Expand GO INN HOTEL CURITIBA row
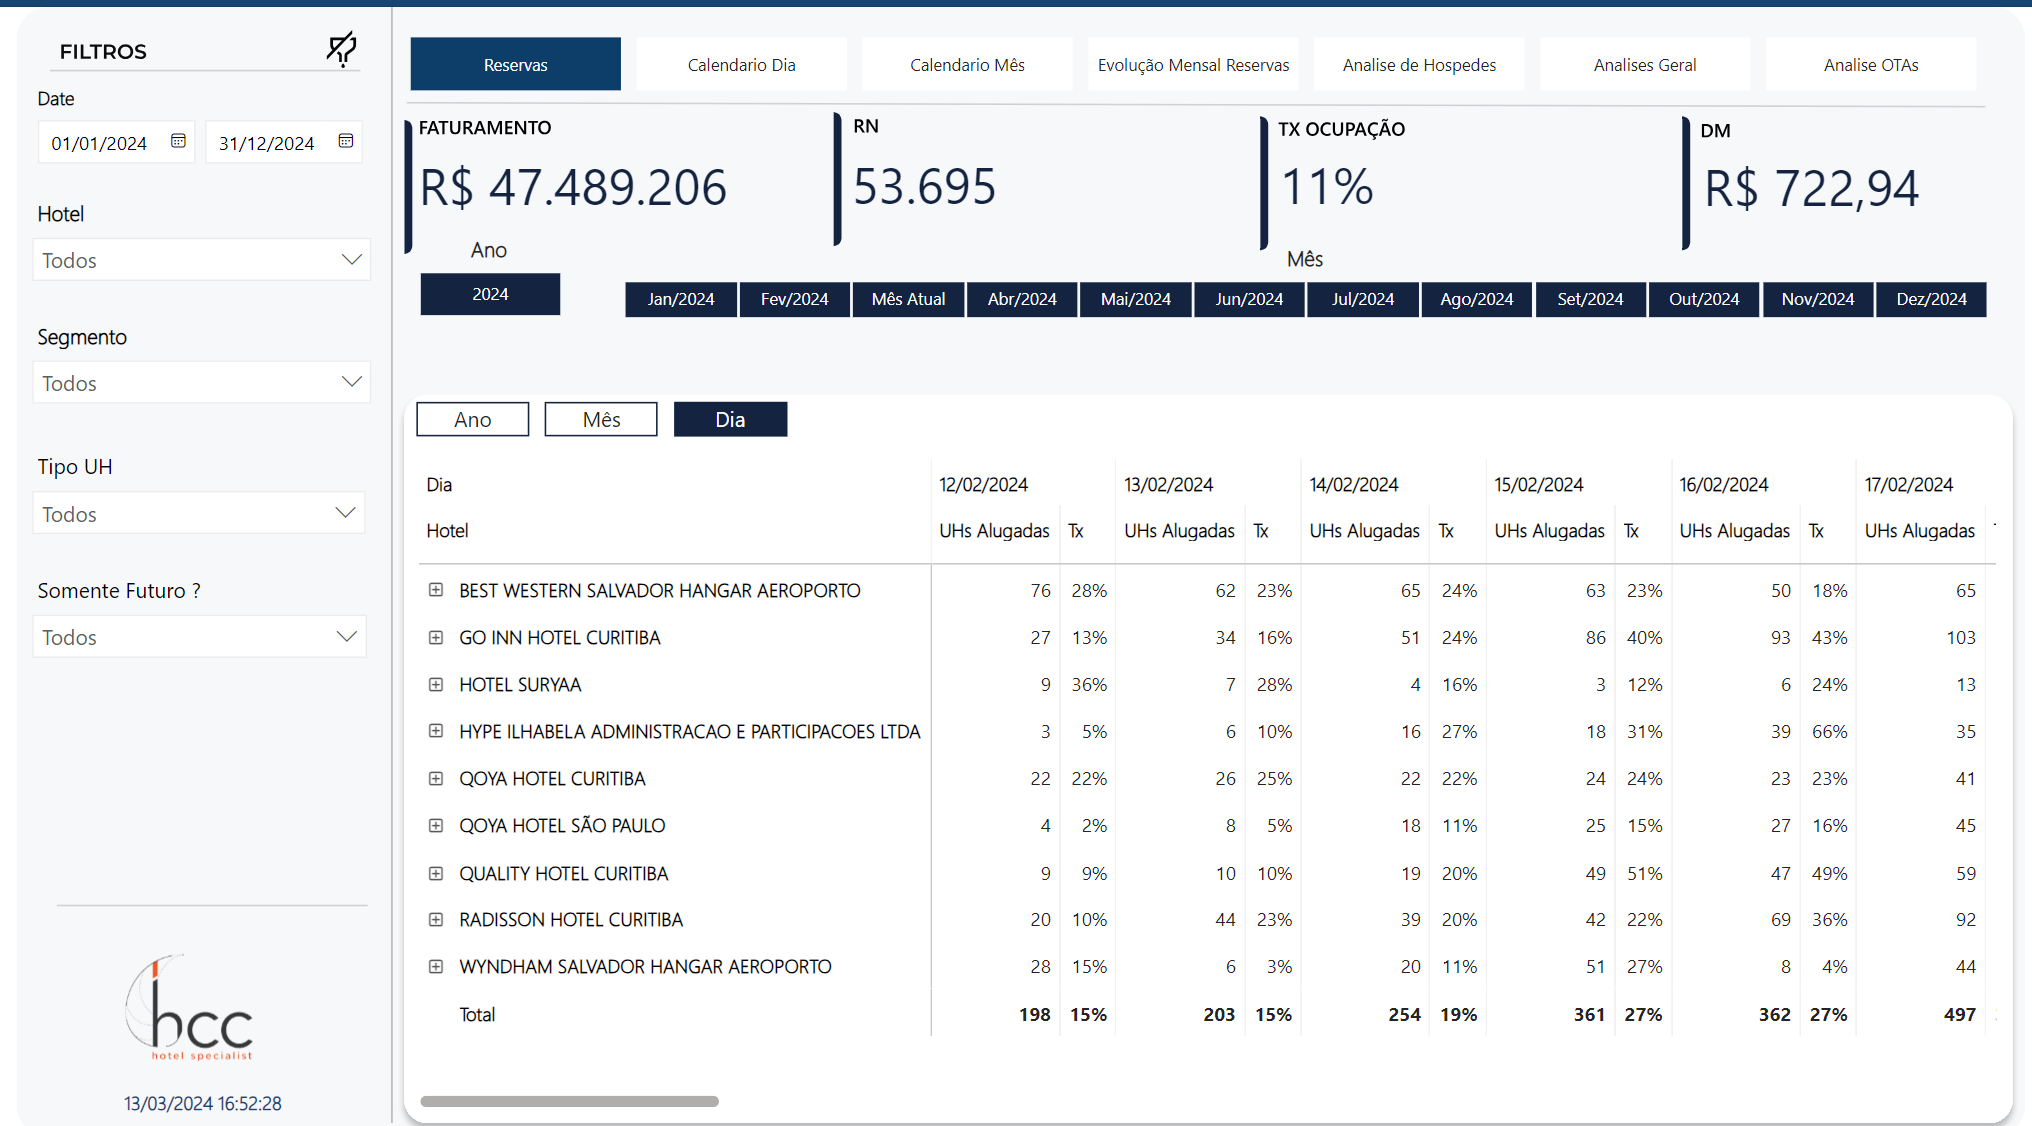Screen dimensions: 2032x1126 (x=436, y=637)
